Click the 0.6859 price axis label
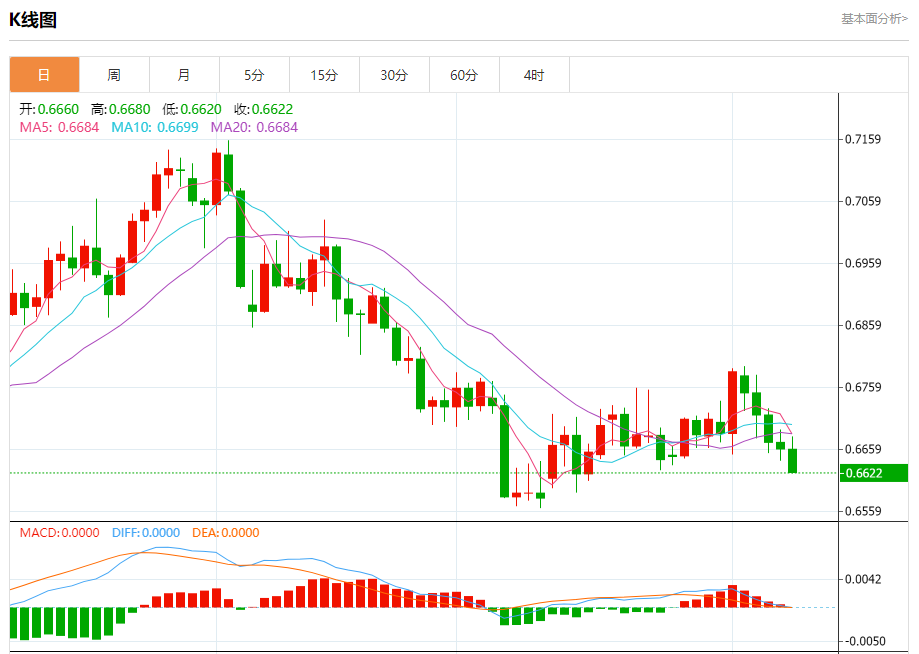Viewport: 919px width, 654px height. pyautogui.click(x=863, y=325)
